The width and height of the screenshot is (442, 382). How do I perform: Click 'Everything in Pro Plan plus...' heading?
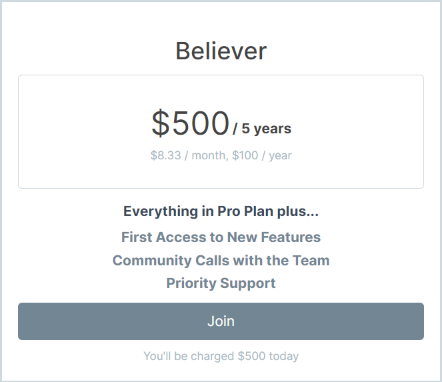[x=221, y=212]
